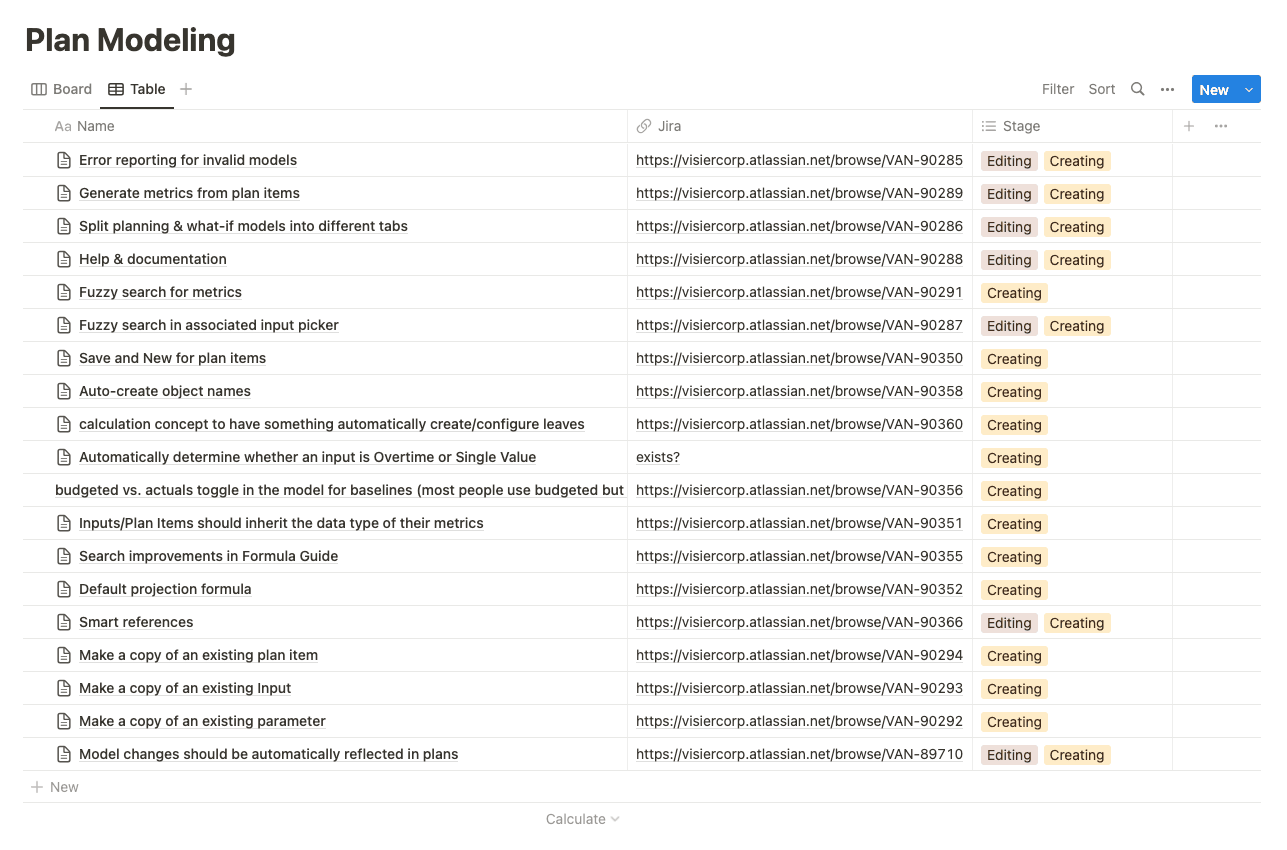Click page icon beside Generate metrics from plan items

point(64,193)
